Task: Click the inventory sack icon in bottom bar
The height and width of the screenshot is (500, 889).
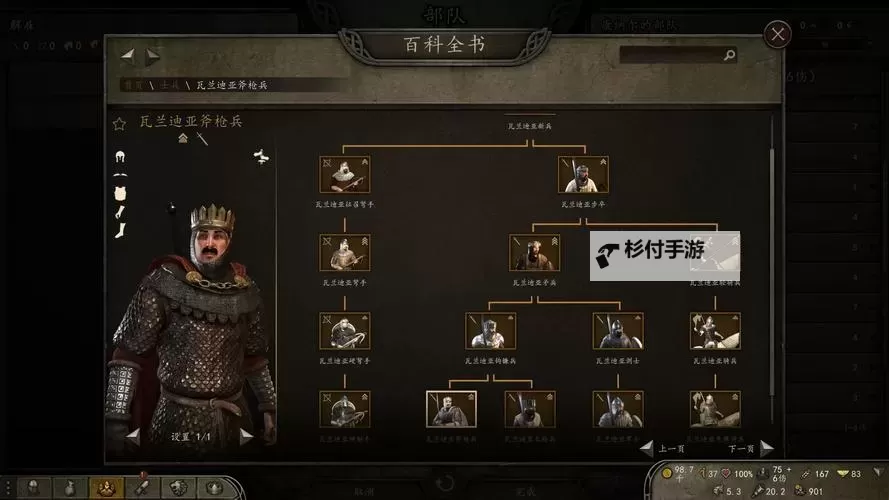Action: (69, 488)
